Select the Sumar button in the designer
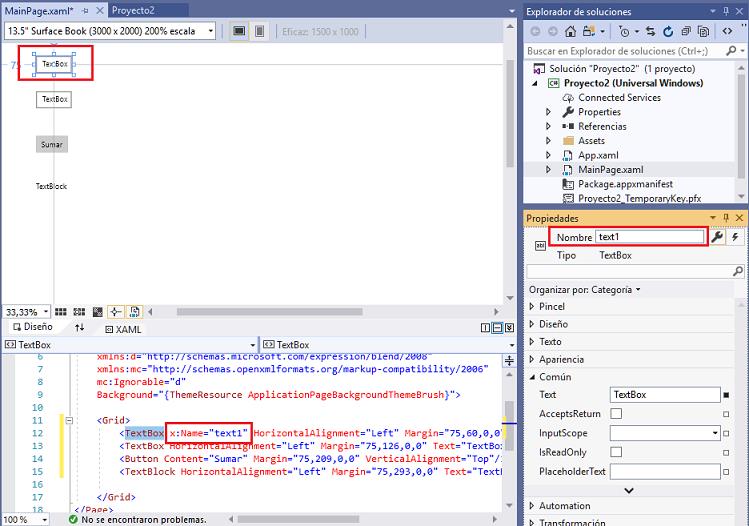The width and height of the screenshot is (749, 526). pos(52,144)
